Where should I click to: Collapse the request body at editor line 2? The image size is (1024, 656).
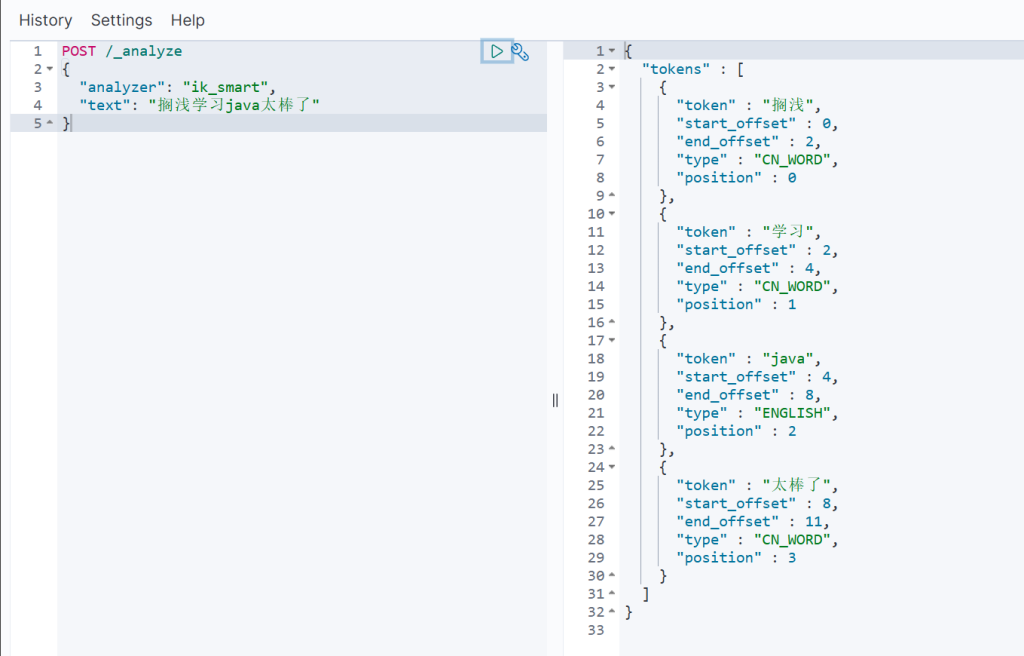click(x=50, y=69)
